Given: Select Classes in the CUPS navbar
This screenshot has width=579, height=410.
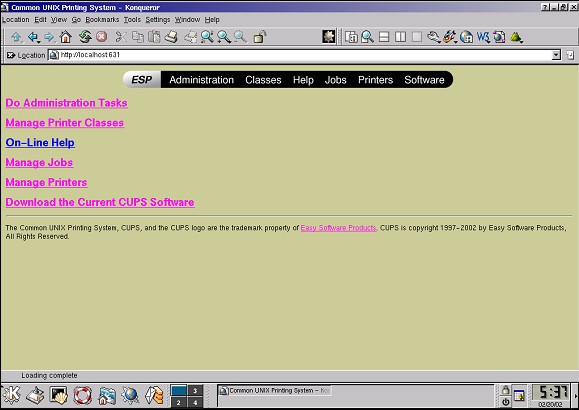Looking at the screenshot, I should [x=263, y=80].
